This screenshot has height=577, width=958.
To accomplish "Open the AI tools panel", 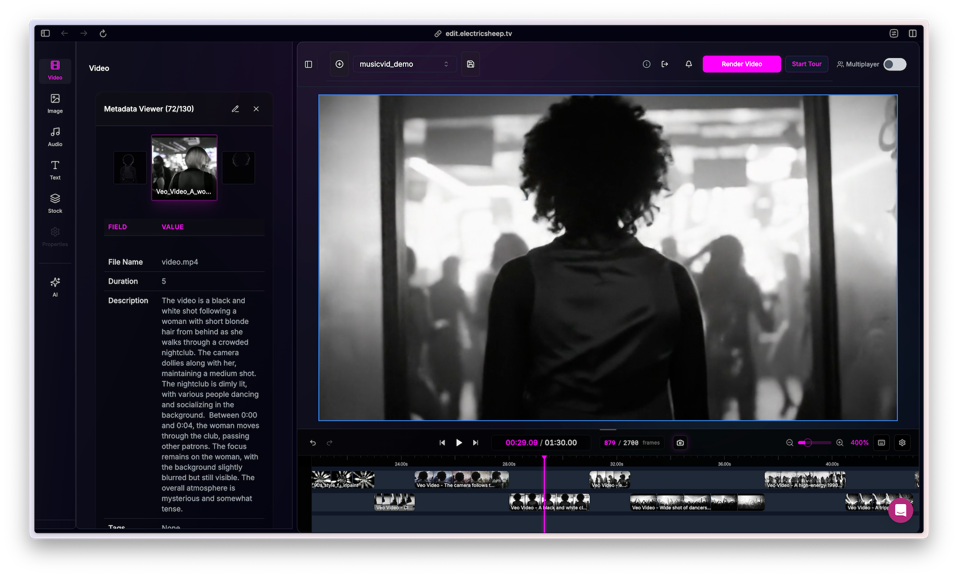I will coord(55,286).
